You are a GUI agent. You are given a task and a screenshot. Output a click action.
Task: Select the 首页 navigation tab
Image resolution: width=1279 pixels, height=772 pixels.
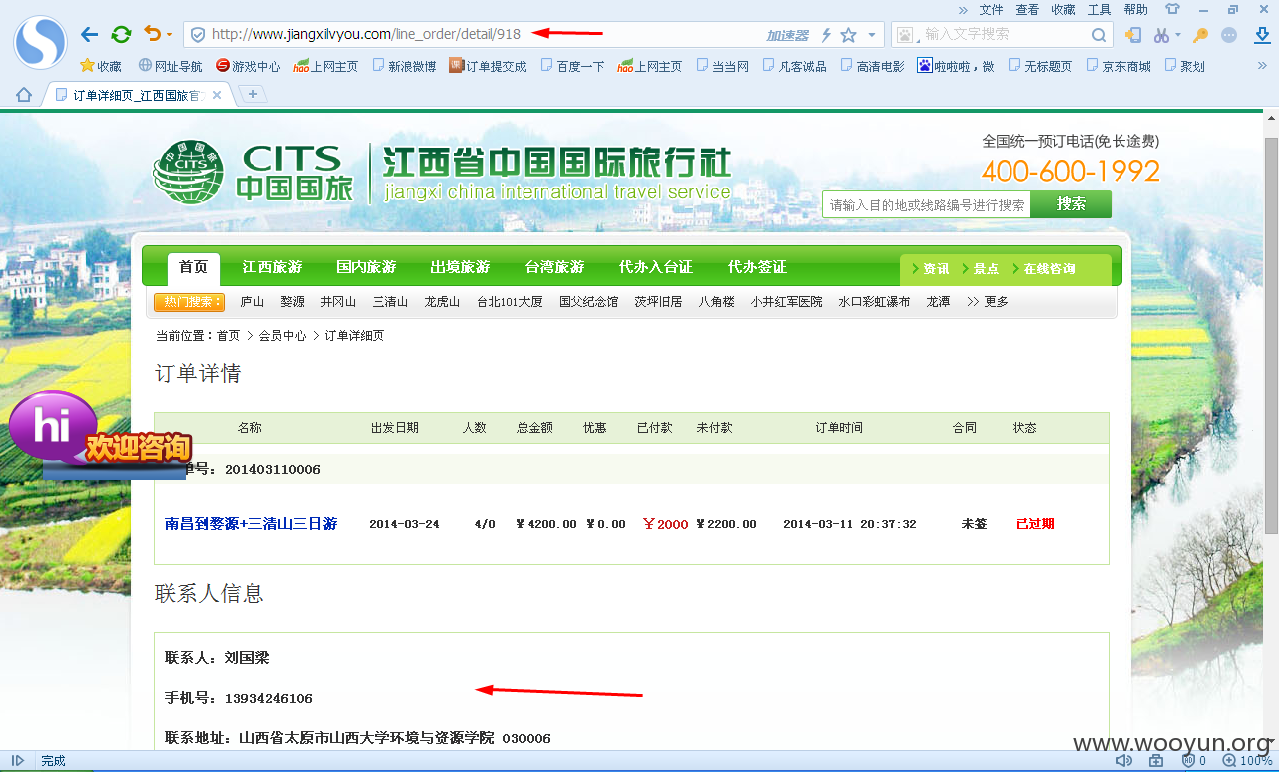pos(193,267)
